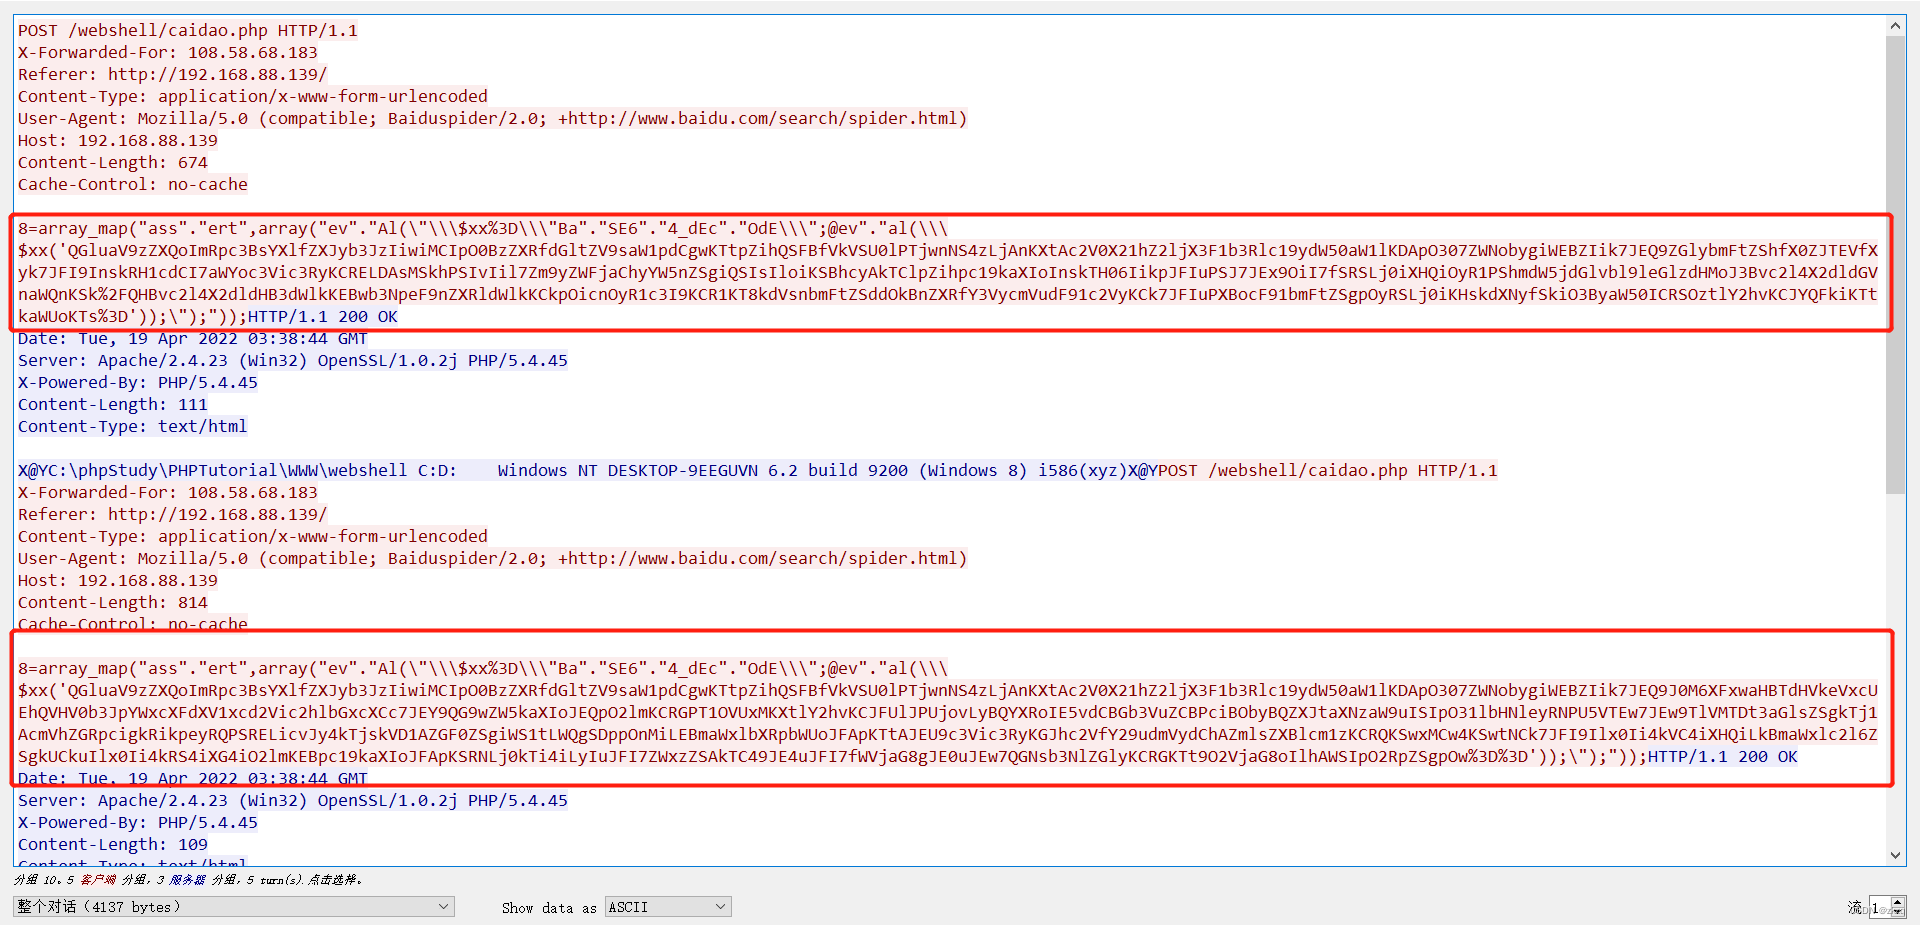Viewport: 1920px width, 925px height.
Task: Click the scrollbar down arrow
Action: 1895,855
